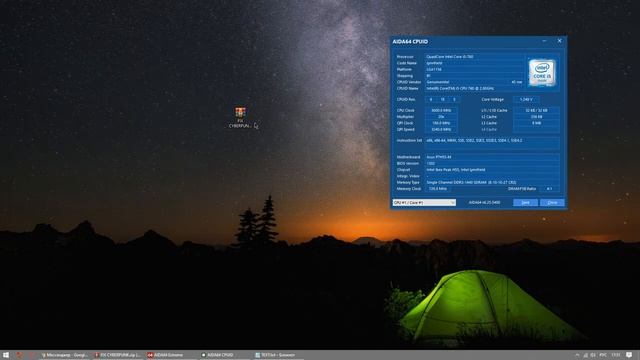Click the Intel Core i5 logo badge
The image size is (640, 360).
point(542,73)
